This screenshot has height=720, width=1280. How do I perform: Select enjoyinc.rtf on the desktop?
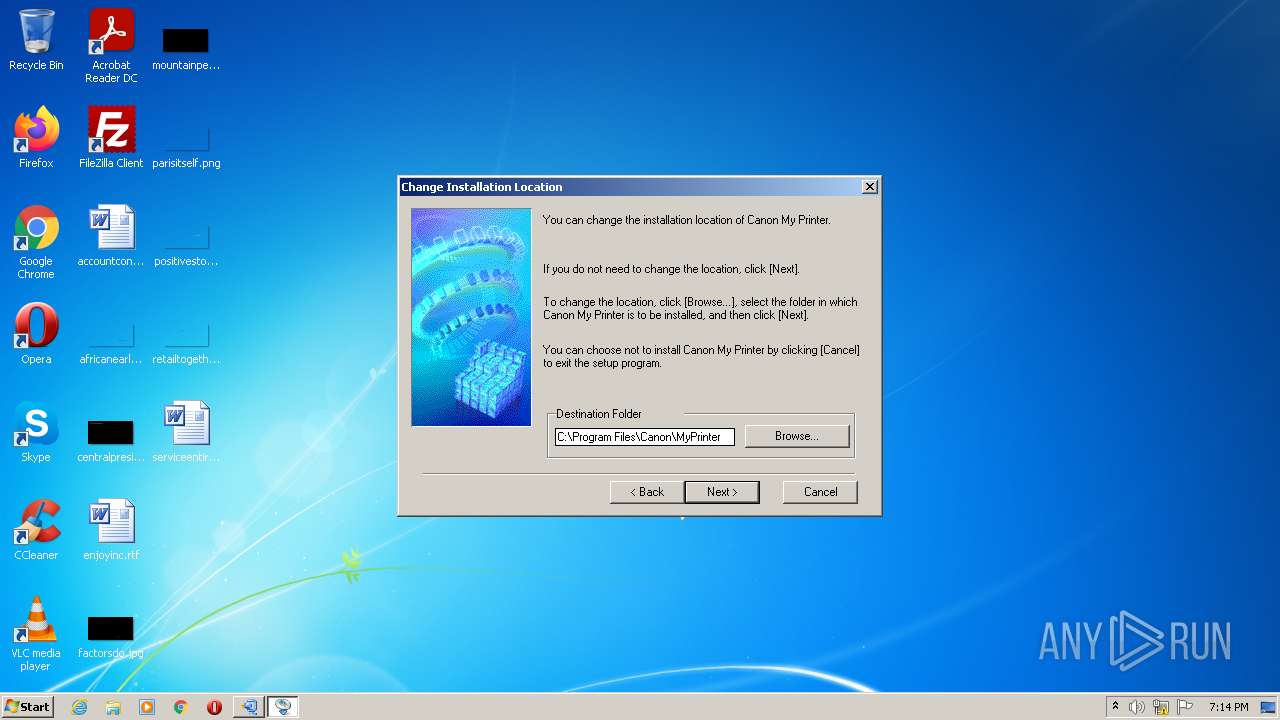111,531
